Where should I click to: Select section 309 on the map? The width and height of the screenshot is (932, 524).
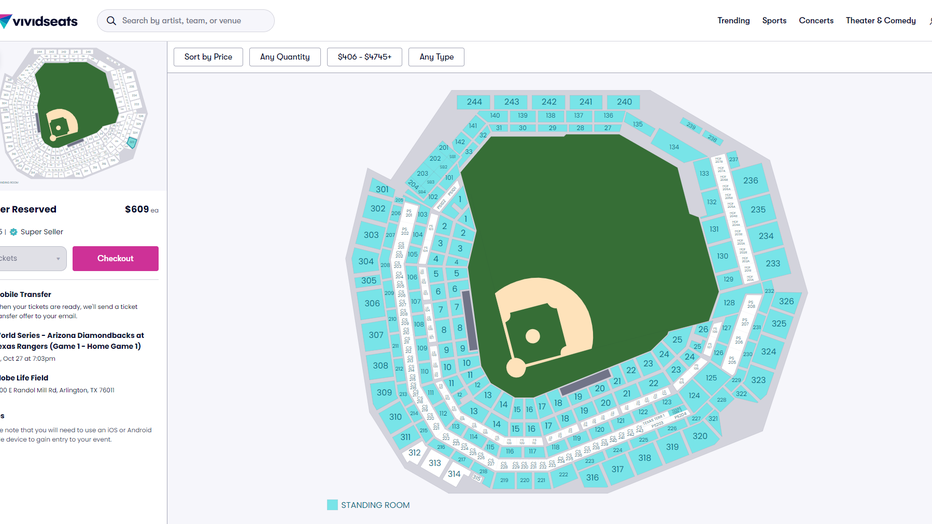click(x=385, y=393)
